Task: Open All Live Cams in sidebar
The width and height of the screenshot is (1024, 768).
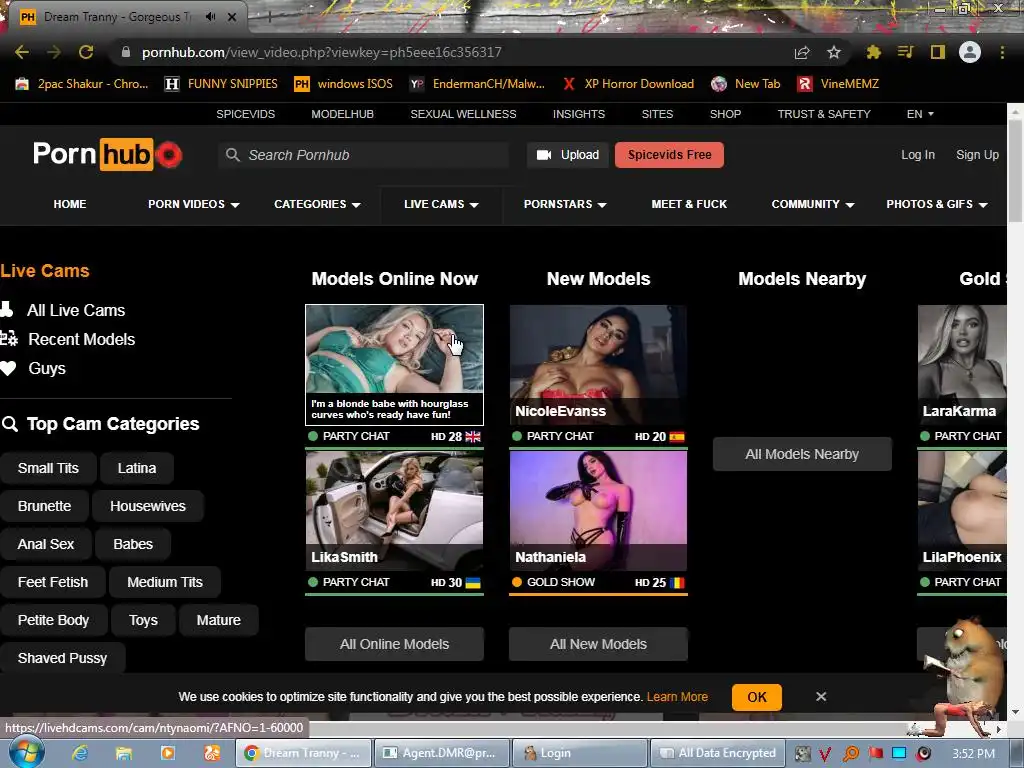Action: (76, 310)
